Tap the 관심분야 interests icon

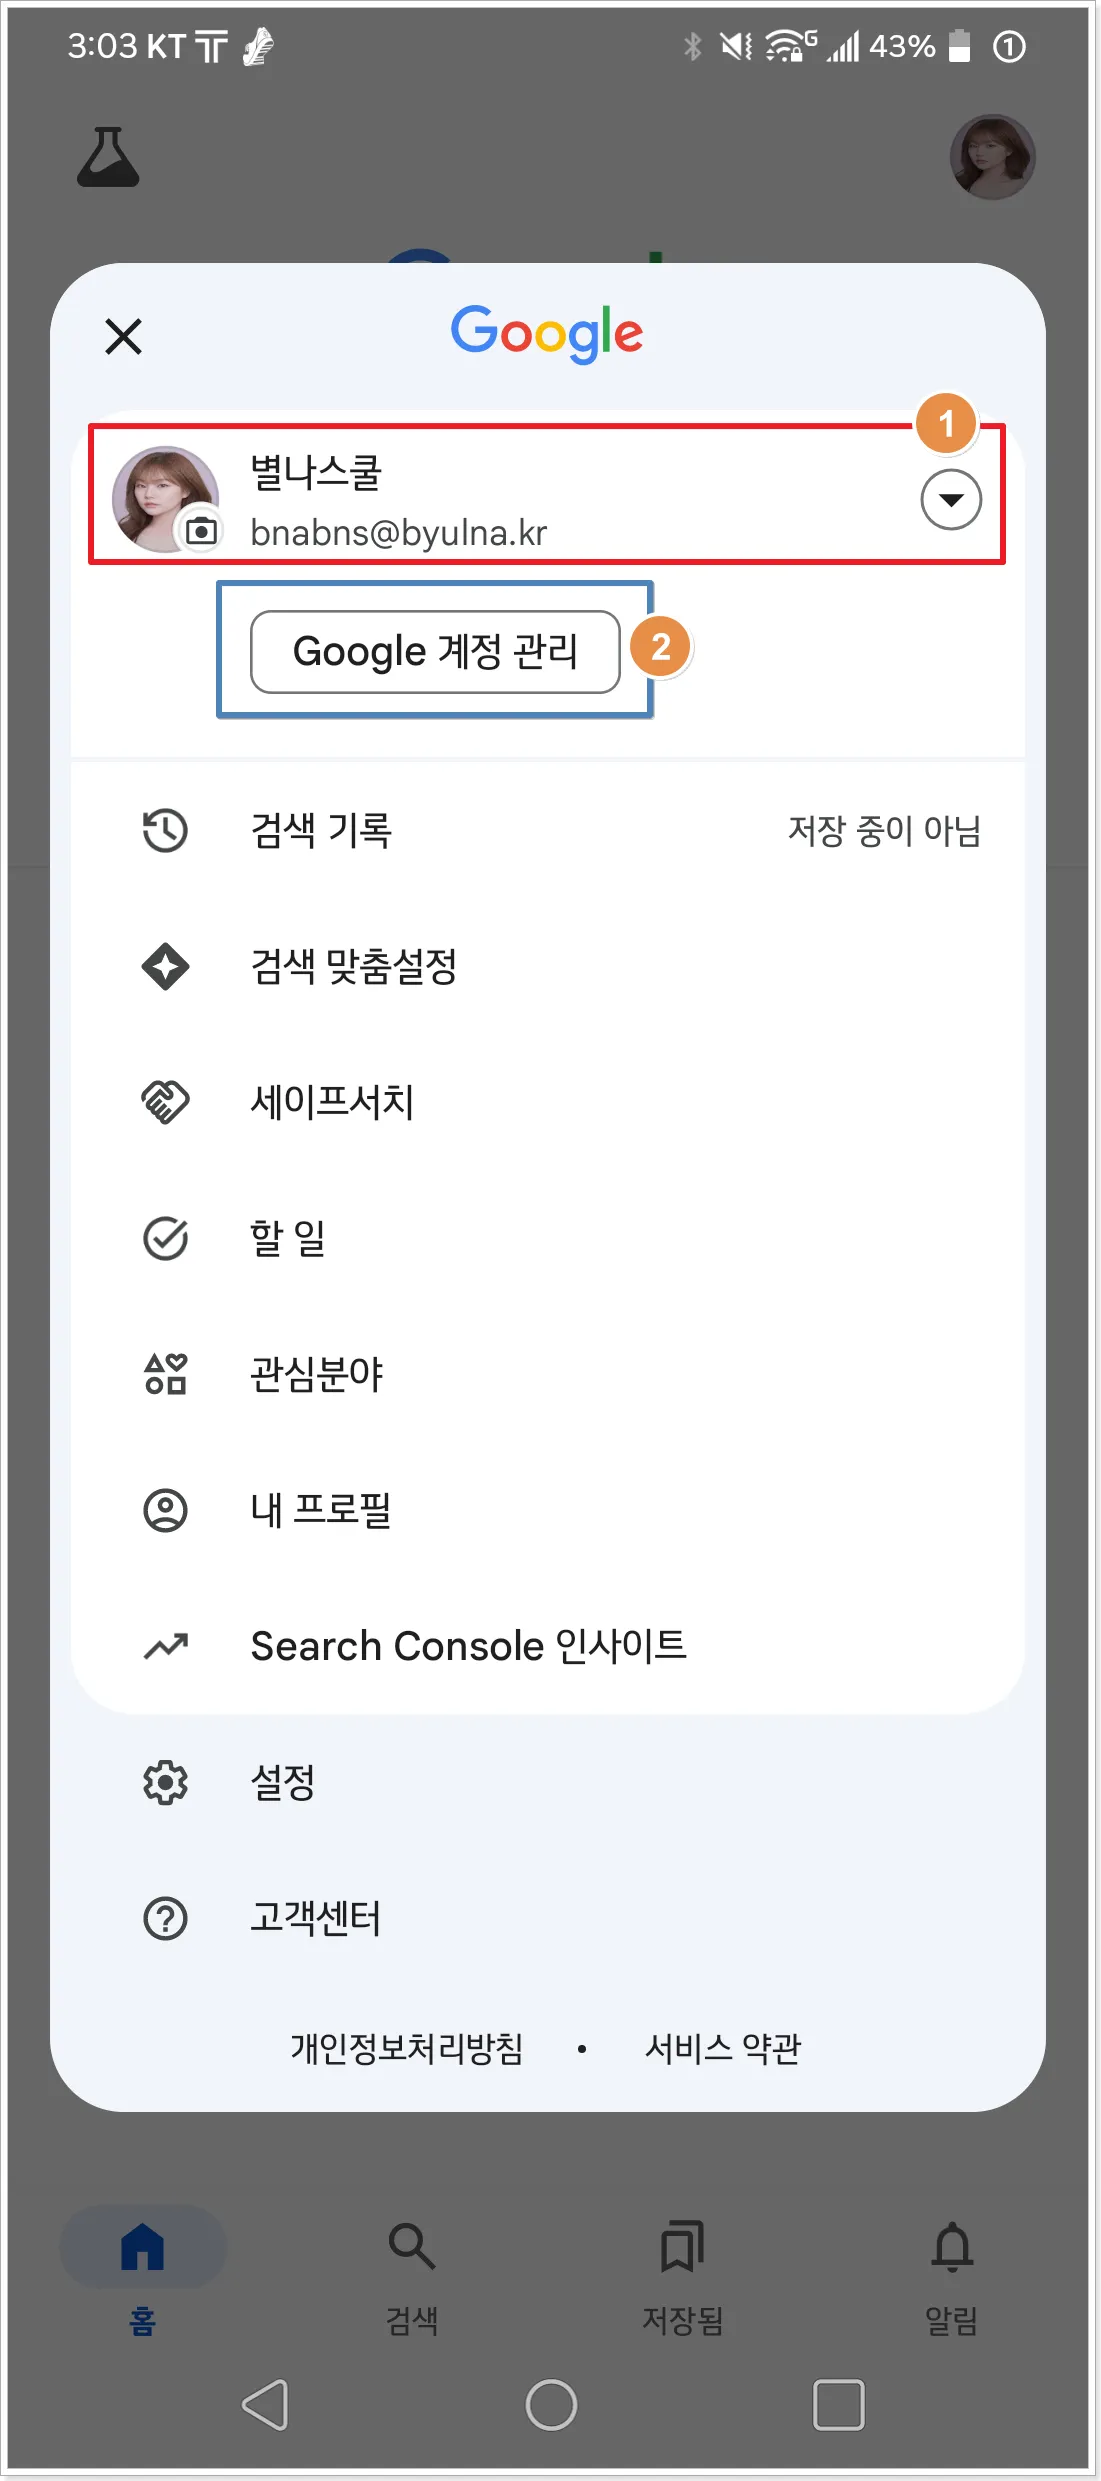point(166,1374)
